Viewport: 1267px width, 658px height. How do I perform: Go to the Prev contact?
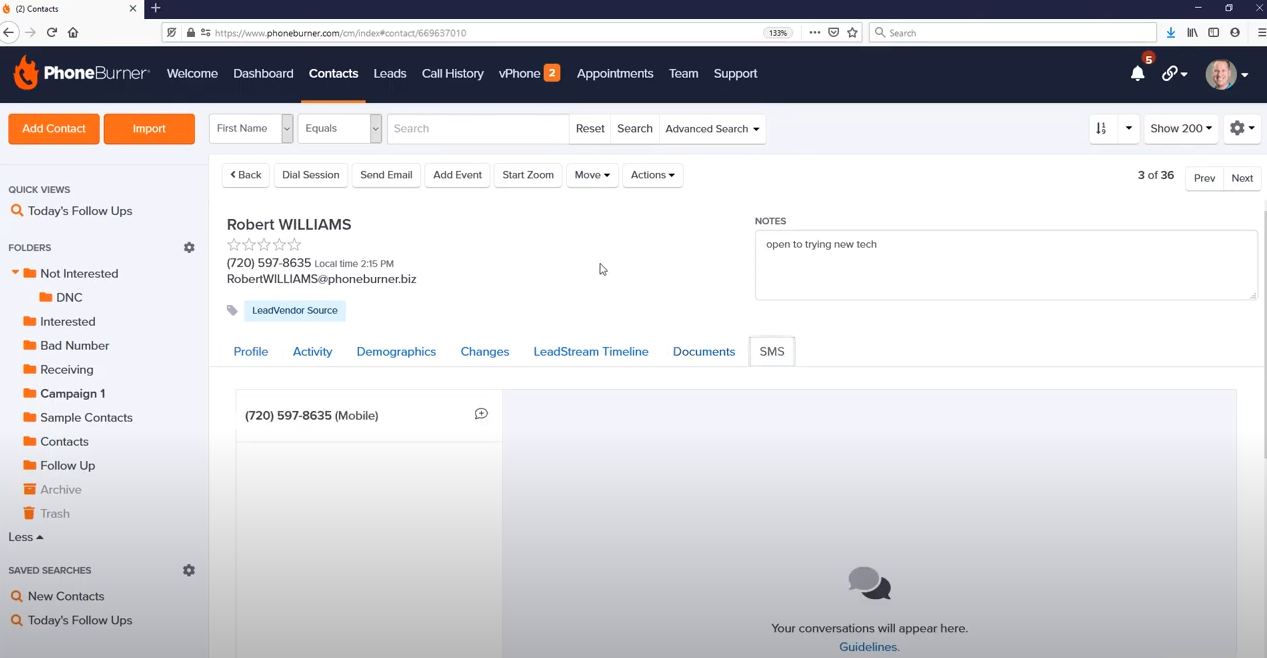(1205, 178)
